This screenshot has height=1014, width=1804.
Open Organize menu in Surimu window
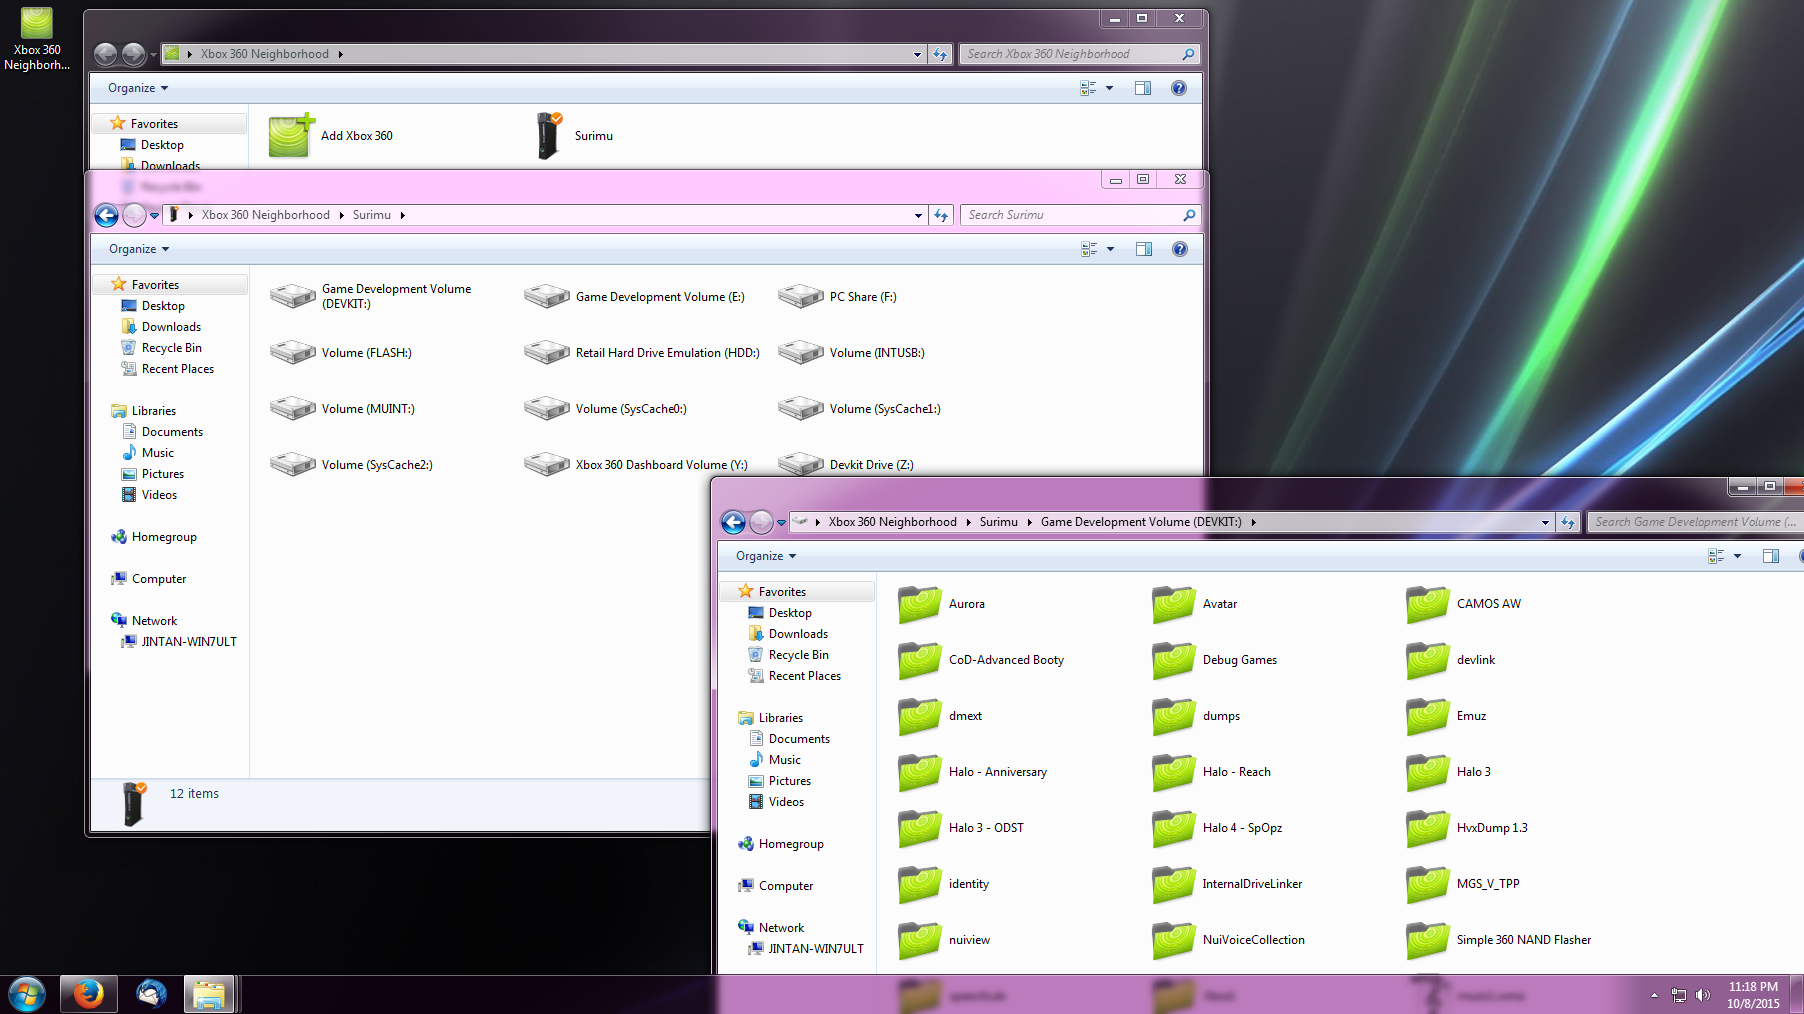139,249
